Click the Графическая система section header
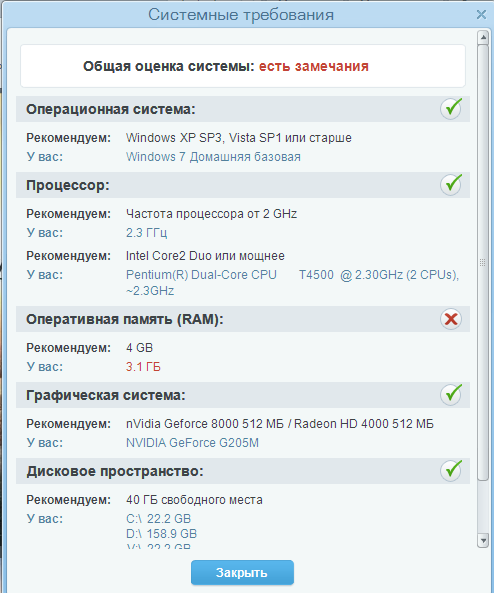 pyautogui.click(x=243, y=395)
